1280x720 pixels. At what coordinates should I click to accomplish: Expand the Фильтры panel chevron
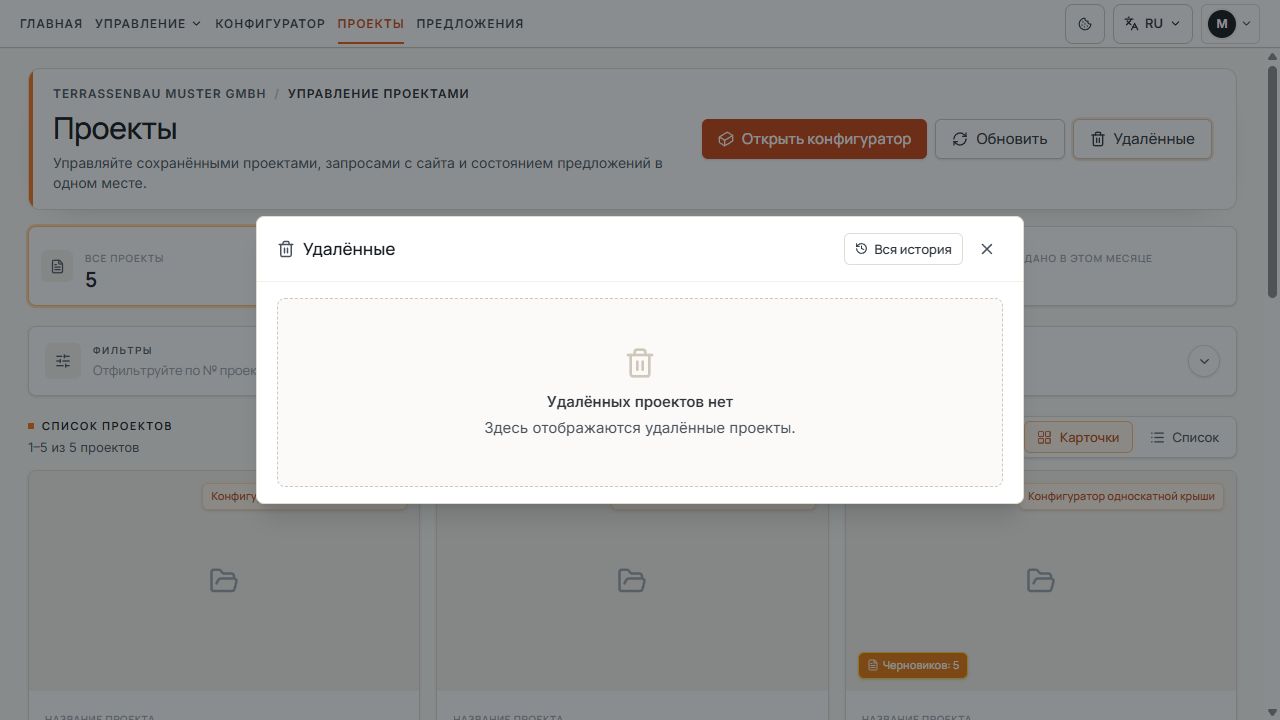(x=1204, y=361)
